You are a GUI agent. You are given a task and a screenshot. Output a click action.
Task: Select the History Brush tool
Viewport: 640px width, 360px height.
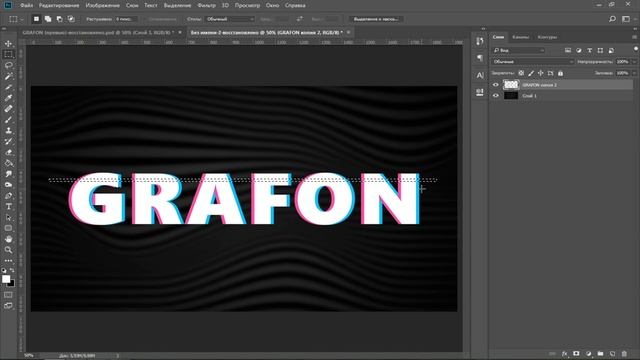(8, 141)
